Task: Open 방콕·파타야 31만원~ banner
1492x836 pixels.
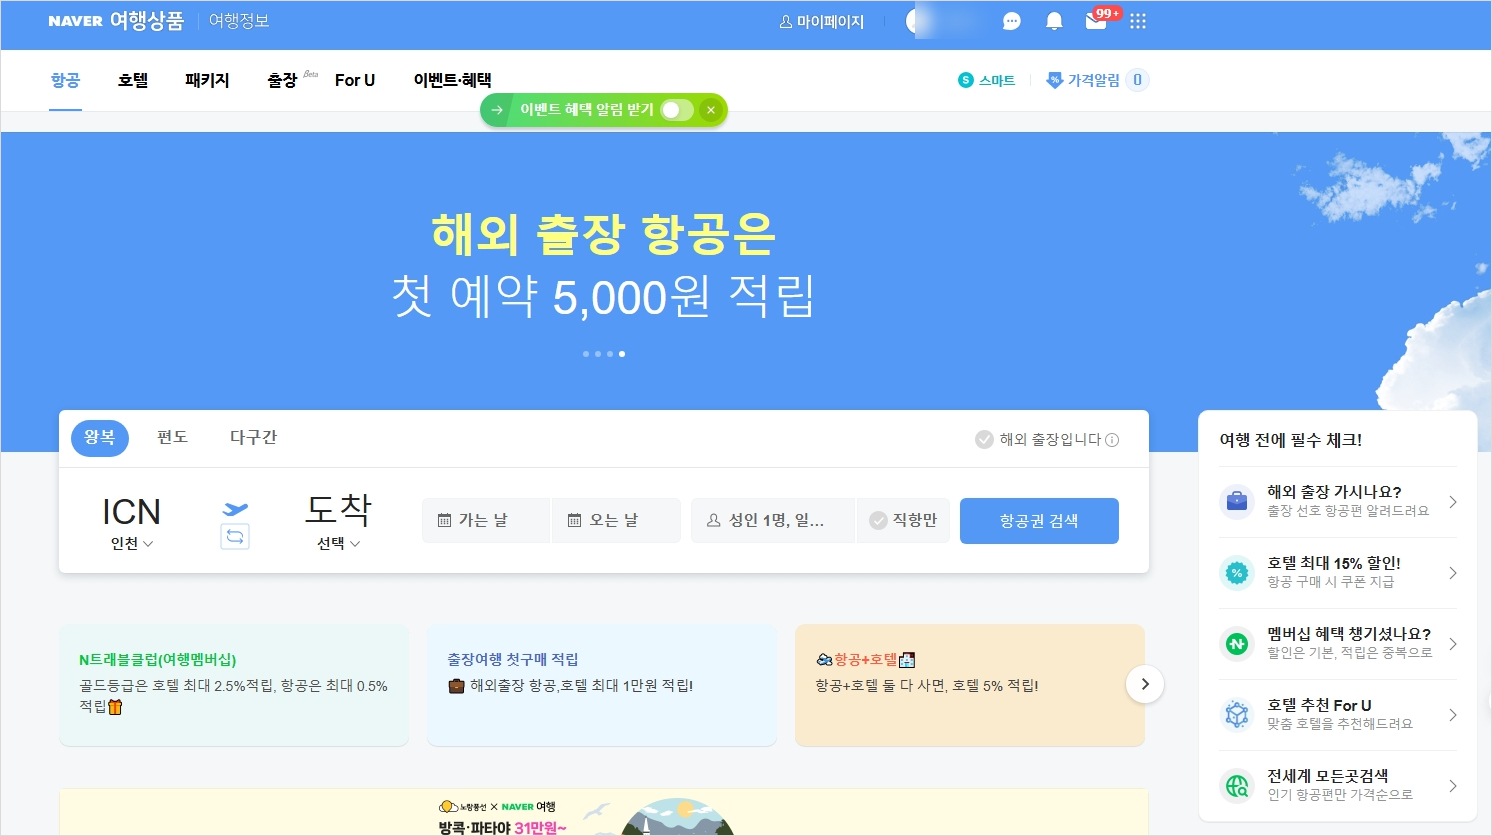Action: pyautogui.click(x=603, y=813)
